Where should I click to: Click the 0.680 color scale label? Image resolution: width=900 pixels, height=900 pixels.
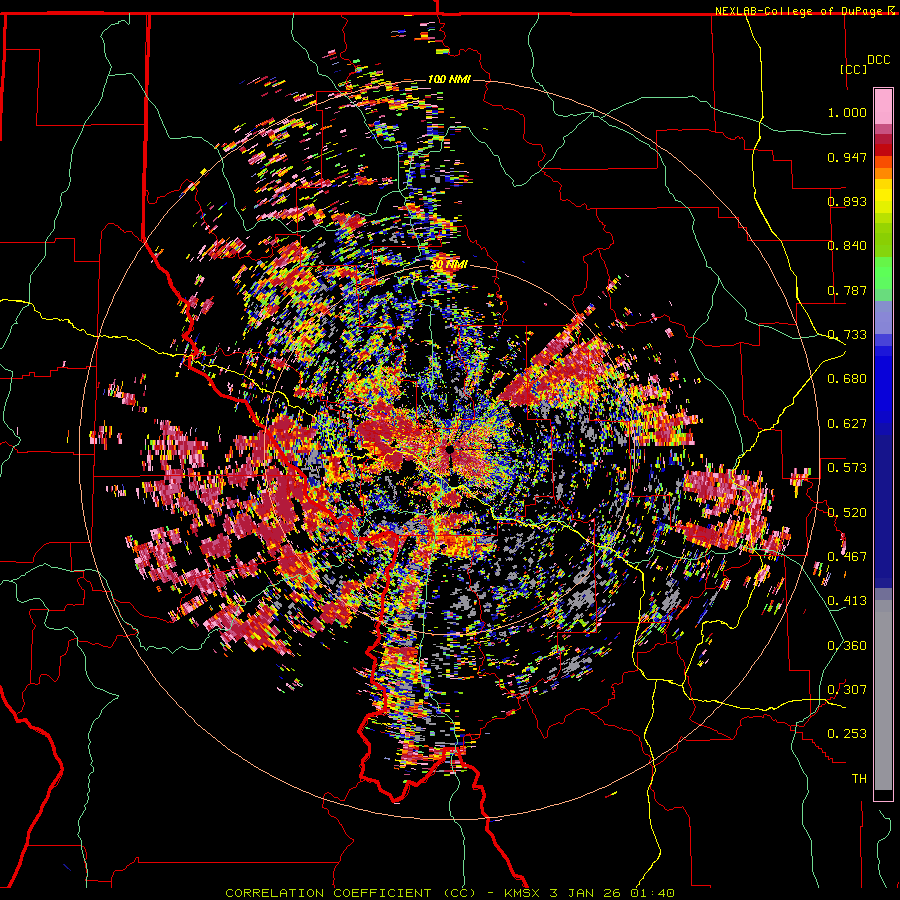[847, 379]
